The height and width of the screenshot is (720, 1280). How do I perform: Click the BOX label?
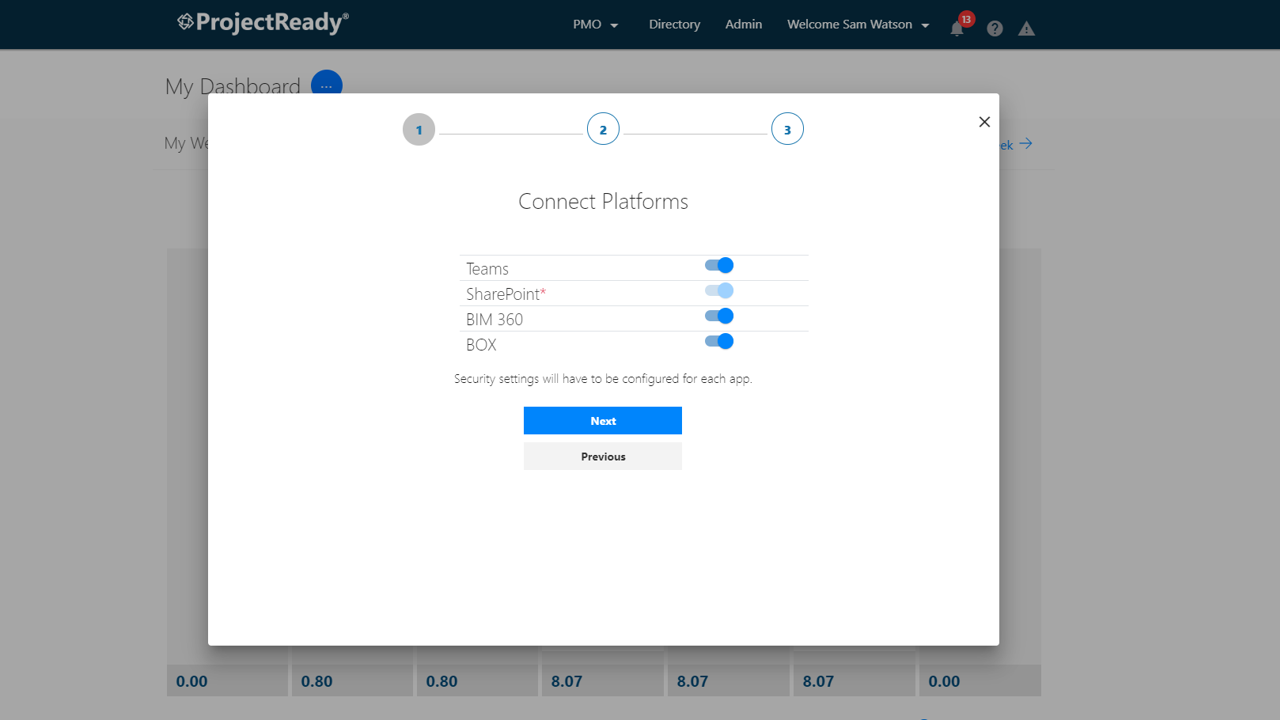click(x=481, y=345)
